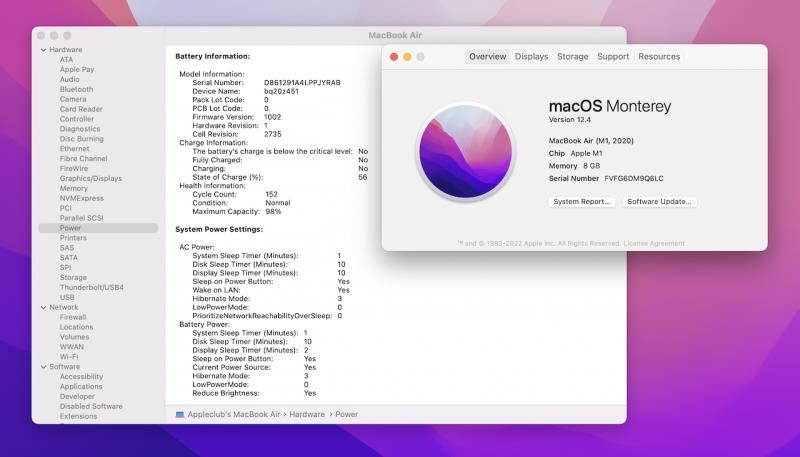This screenshot has width=800, height=457.
Task: Go to the Resources tab
Action: point(659,57)
